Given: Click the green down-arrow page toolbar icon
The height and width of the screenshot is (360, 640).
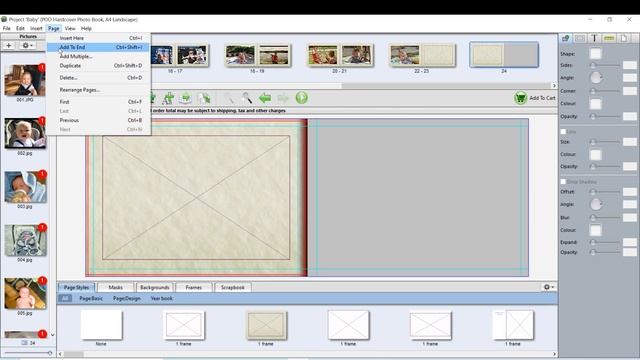Looking at the screenshot, I should (x=186, y=98).
